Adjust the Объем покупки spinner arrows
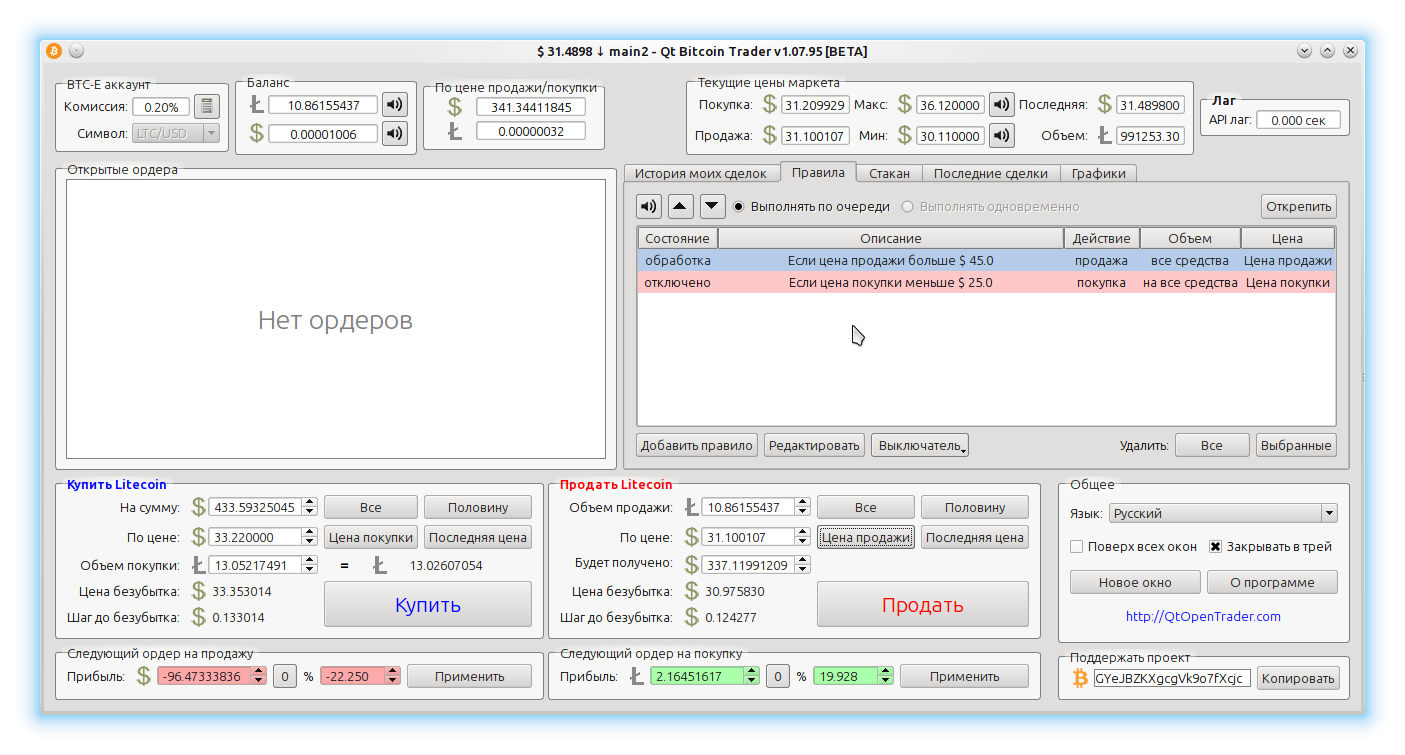This screenshot has width=1405, height=755. tap(310, 565)
